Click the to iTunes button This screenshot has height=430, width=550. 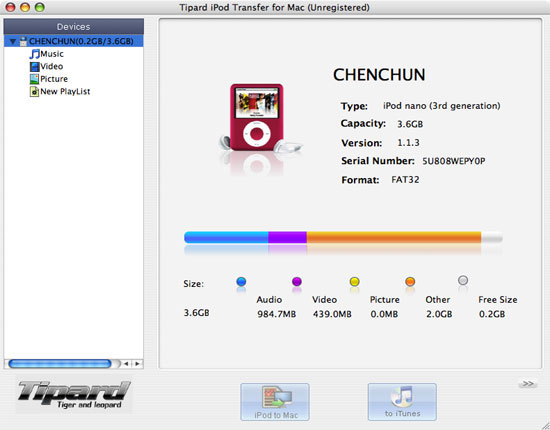[x=402, y=402]
